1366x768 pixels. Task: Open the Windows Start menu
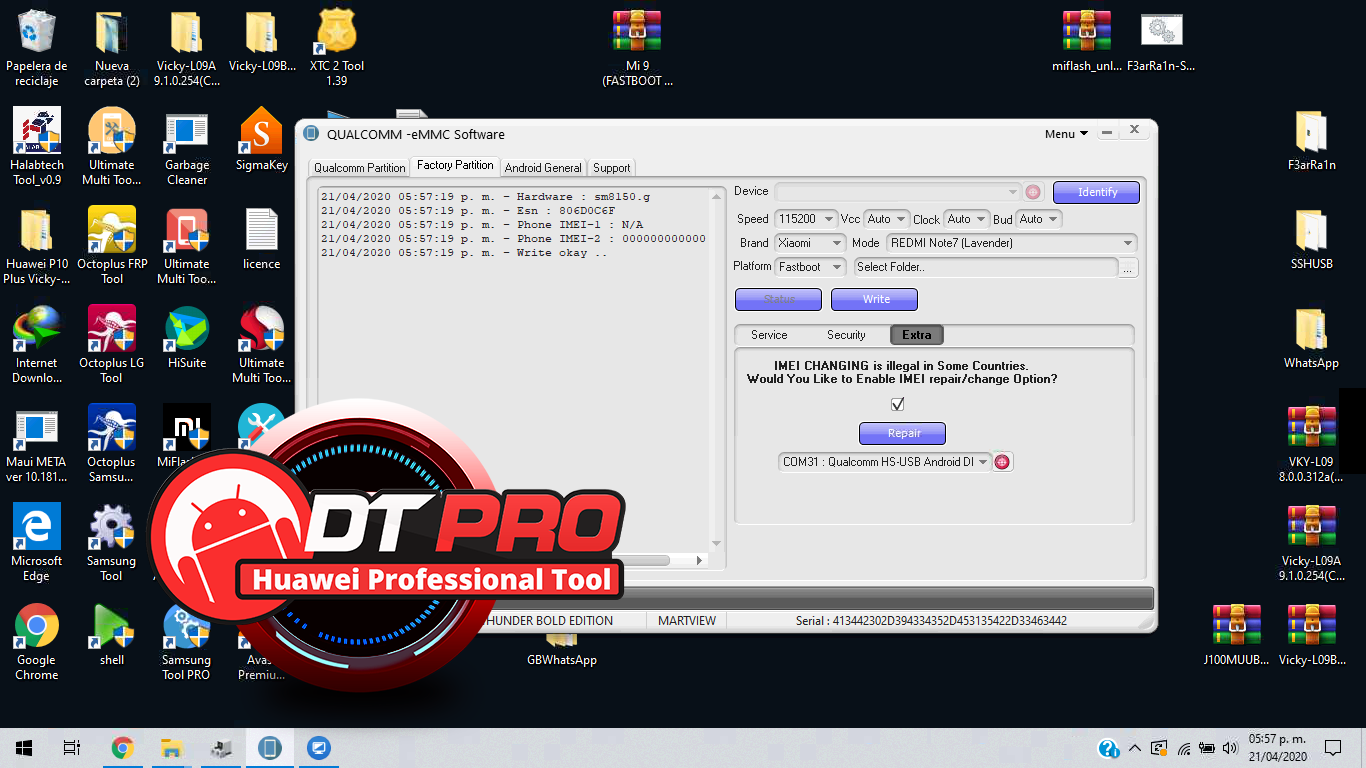coord(24,748)
